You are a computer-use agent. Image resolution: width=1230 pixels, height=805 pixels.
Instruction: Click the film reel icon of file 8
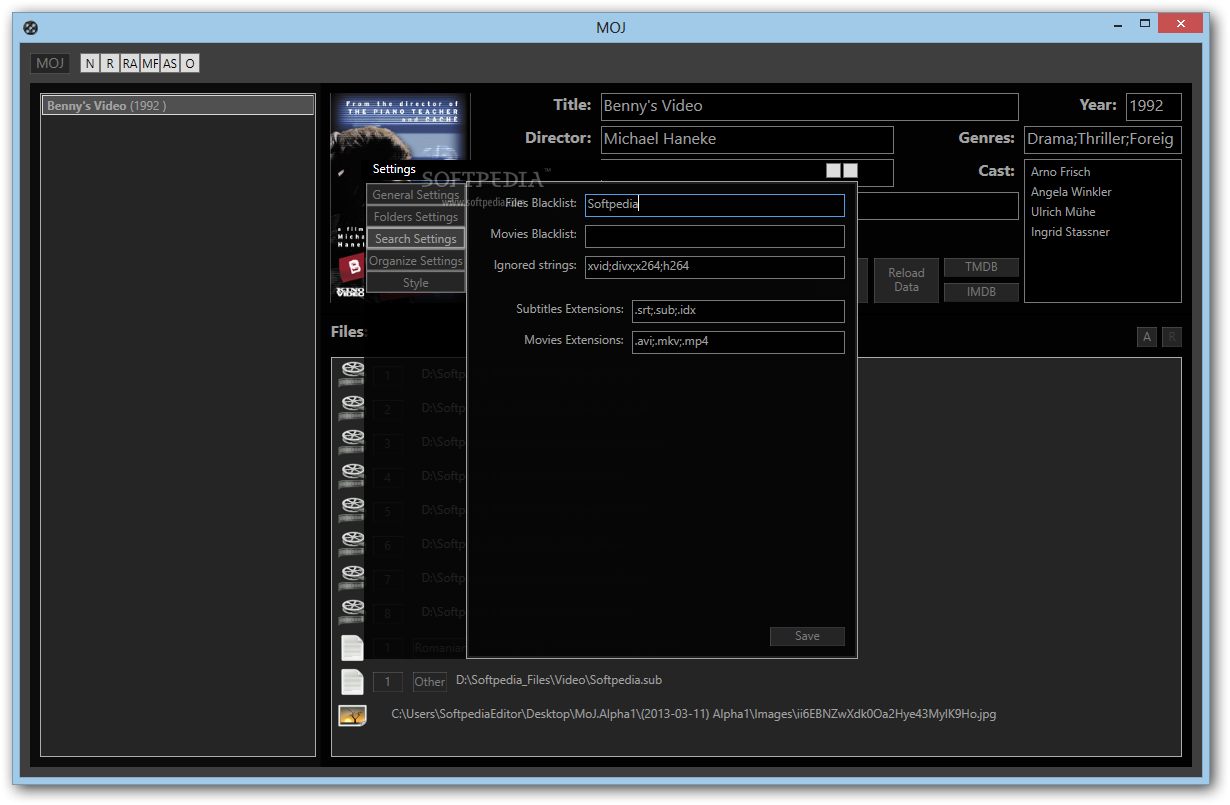352,612
